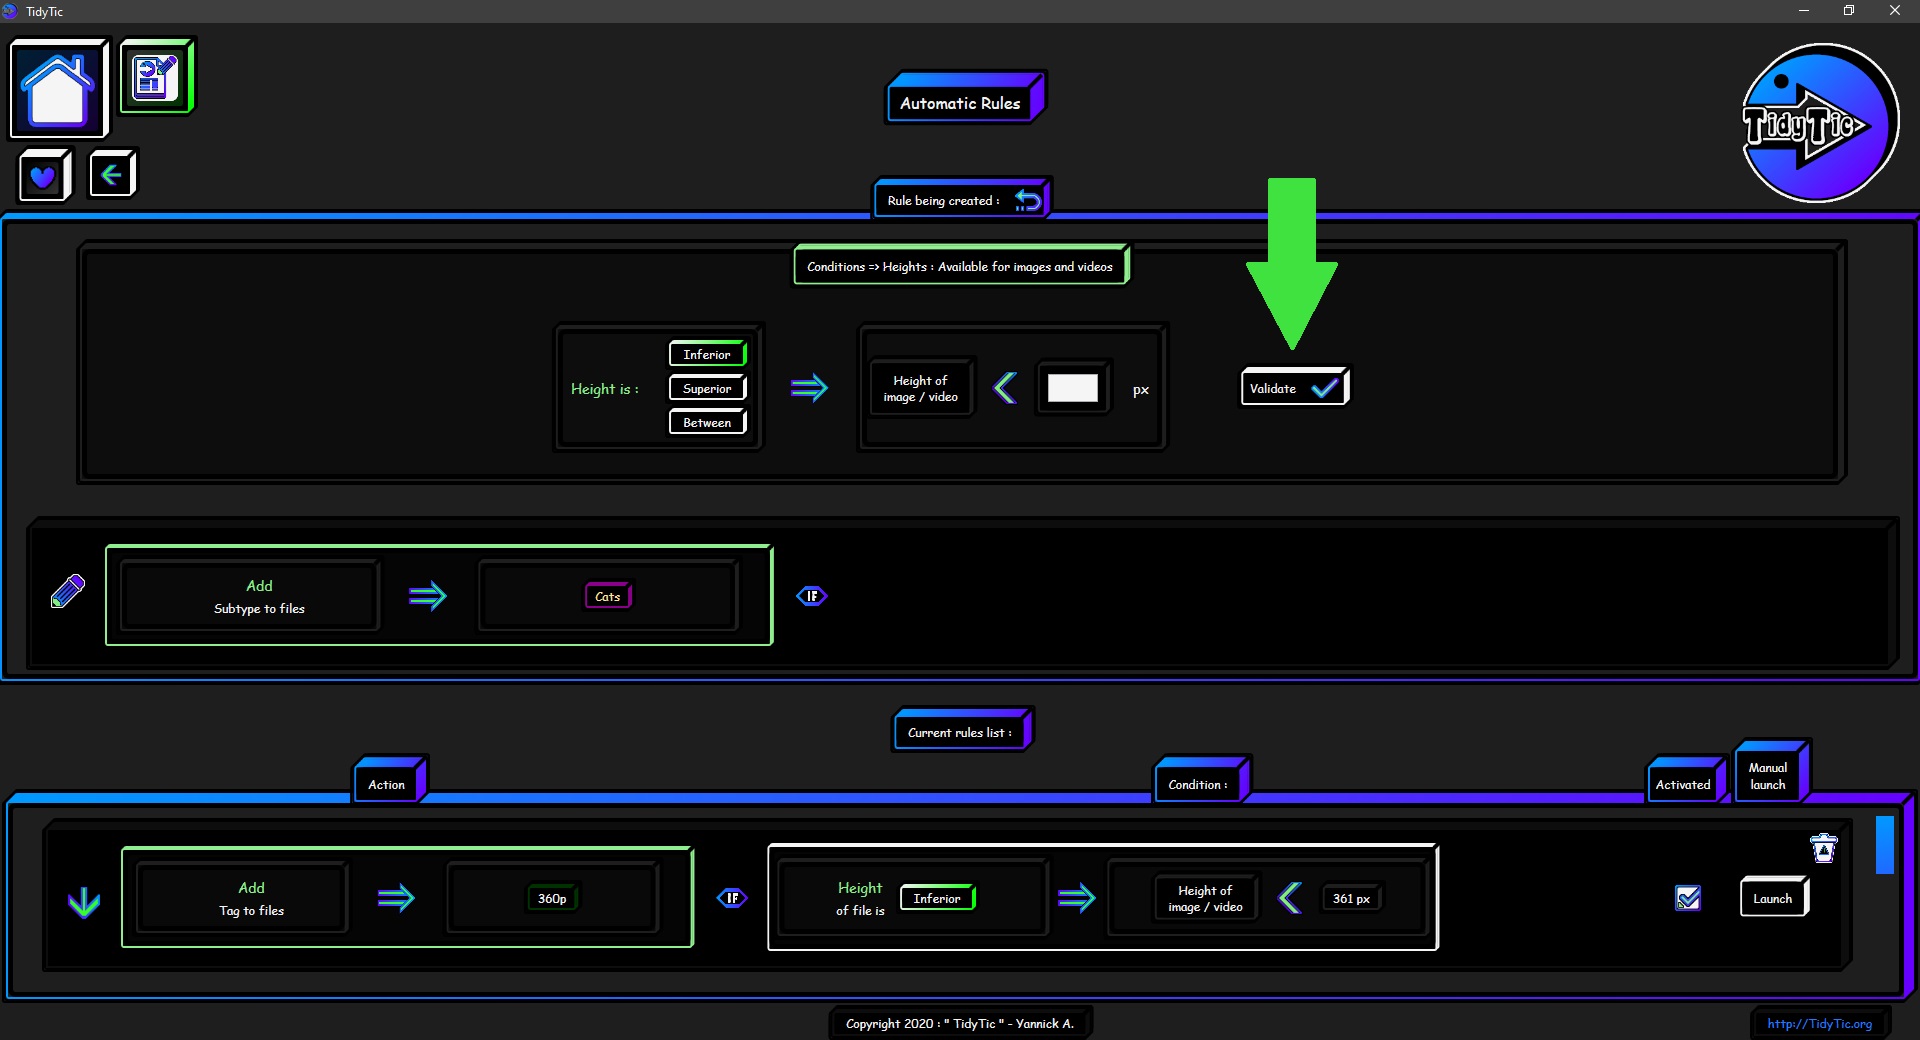The width and height of the screenshot is (1920, 1040).
Task: Click the Manual launch column header
Action: click(x=1772, y=772)
